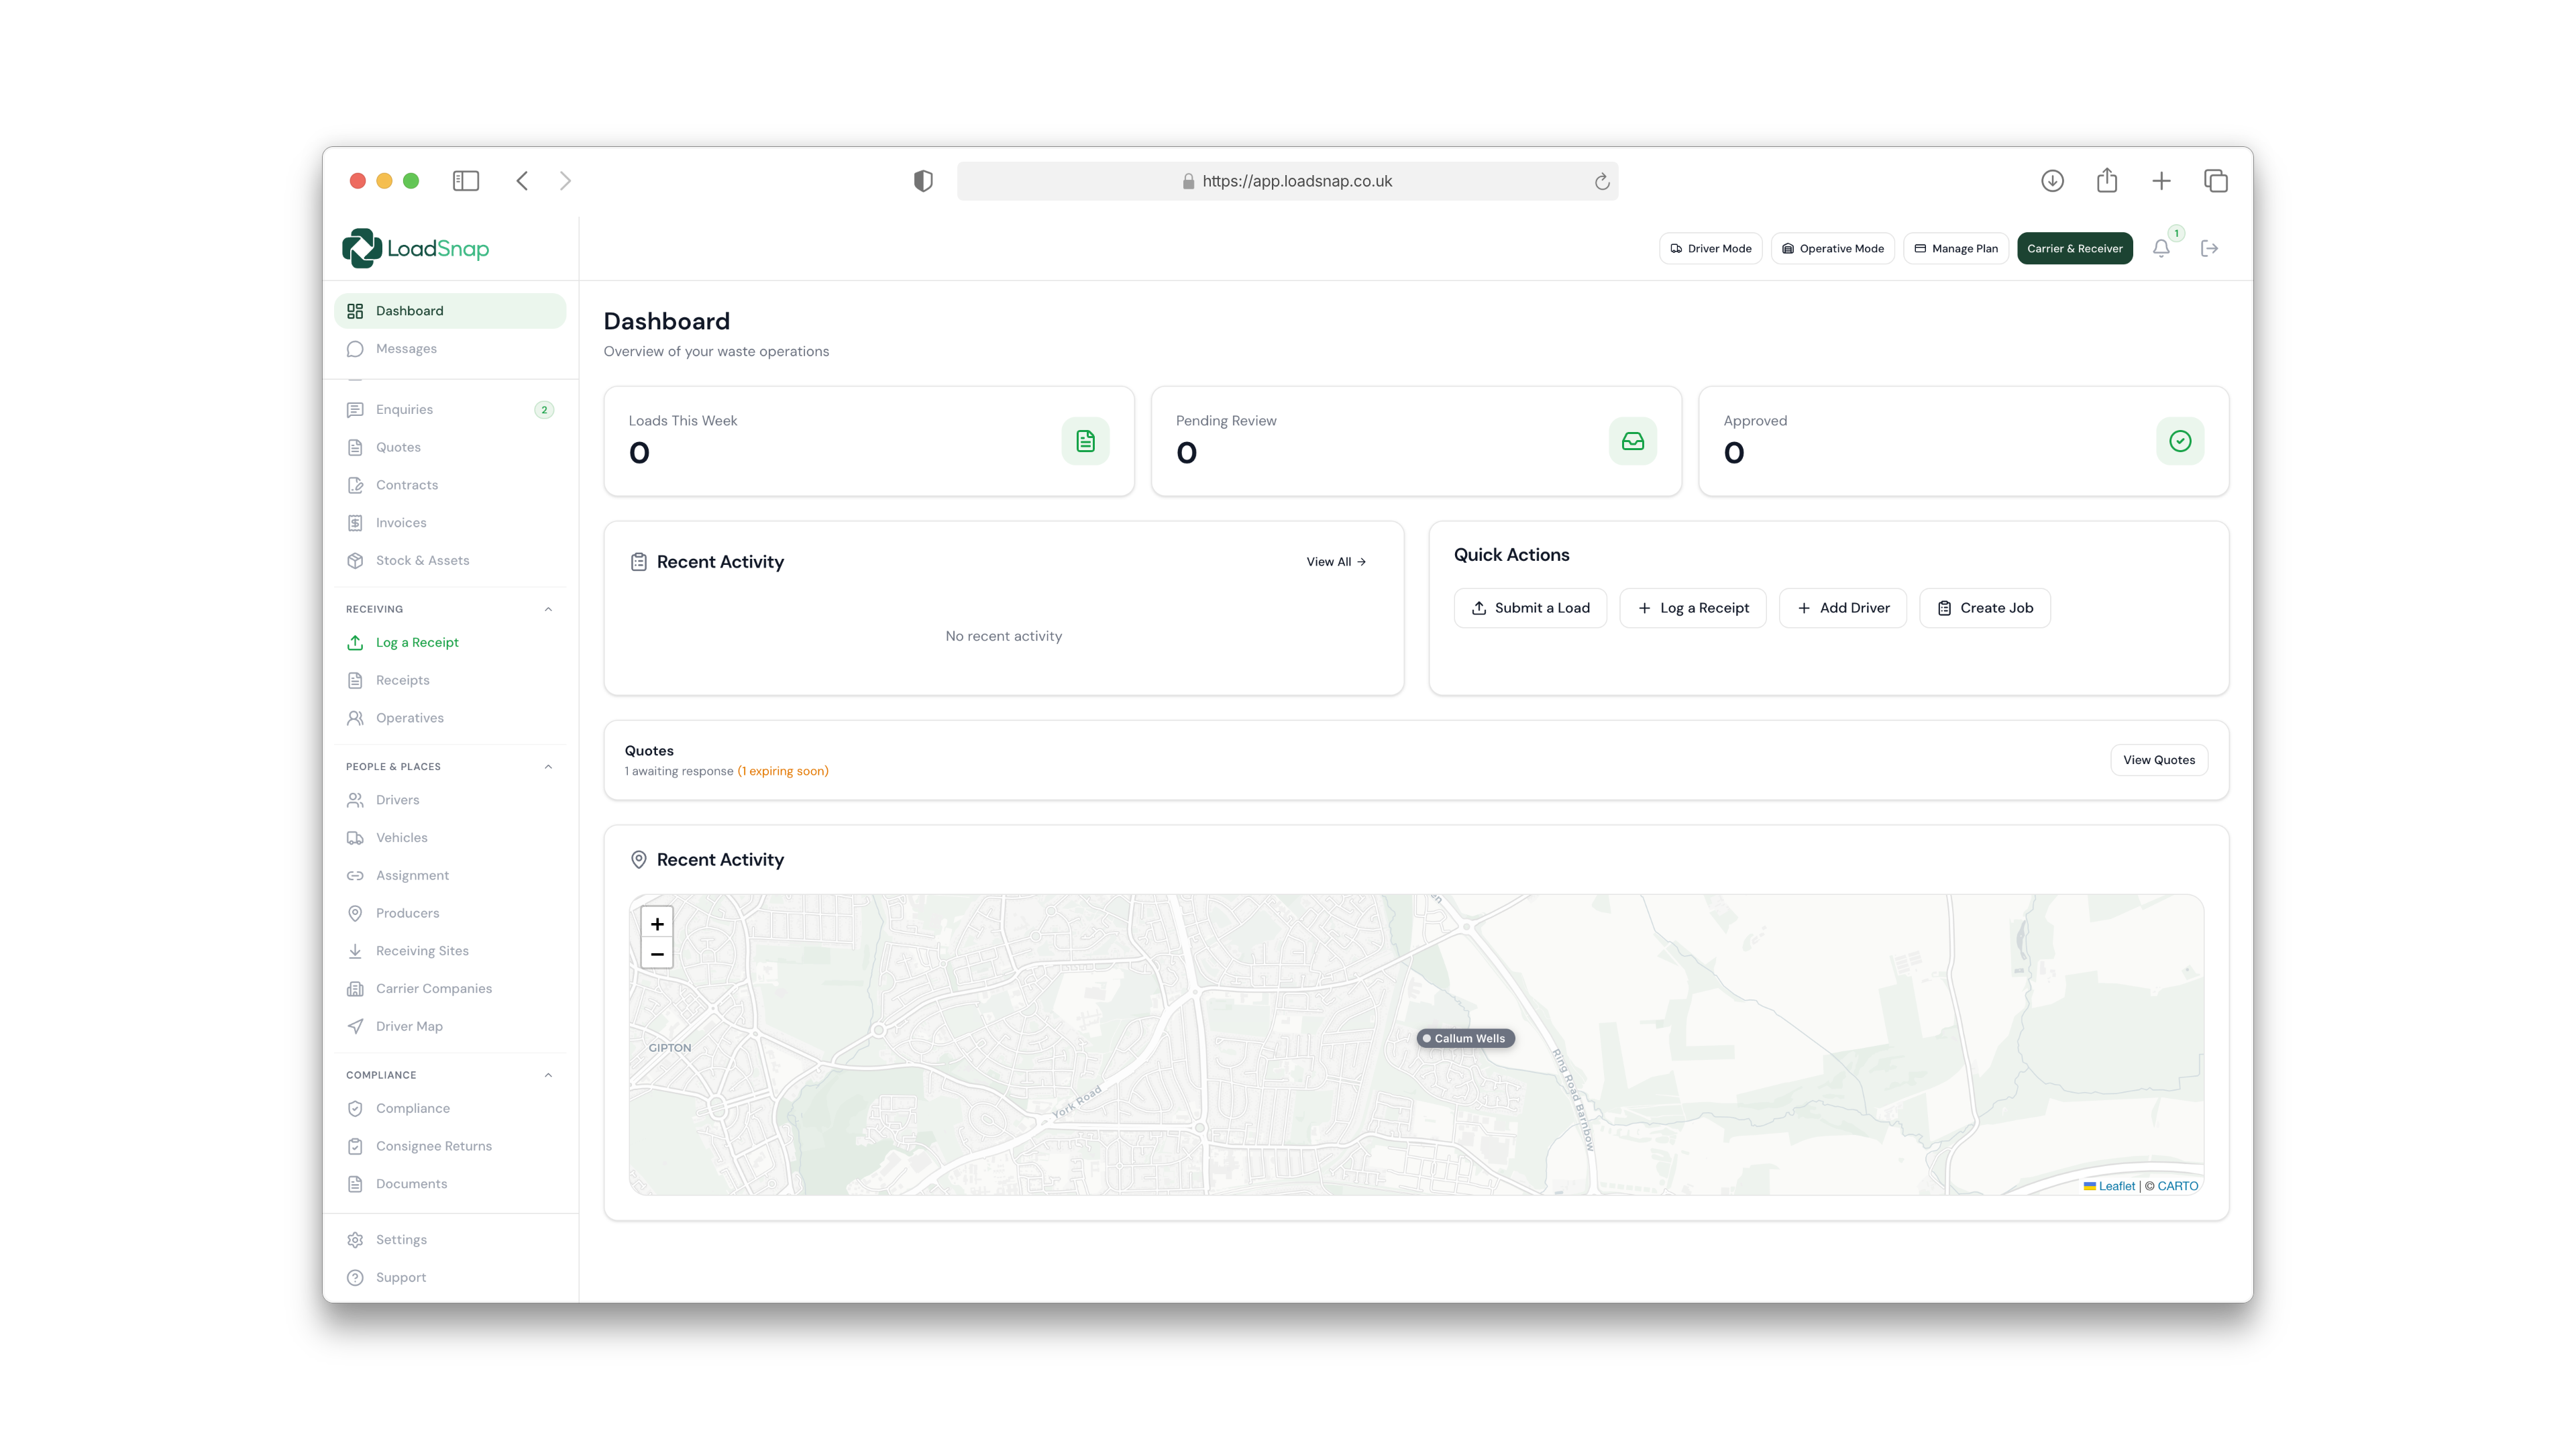Click the LoadSnap logo

415,248
